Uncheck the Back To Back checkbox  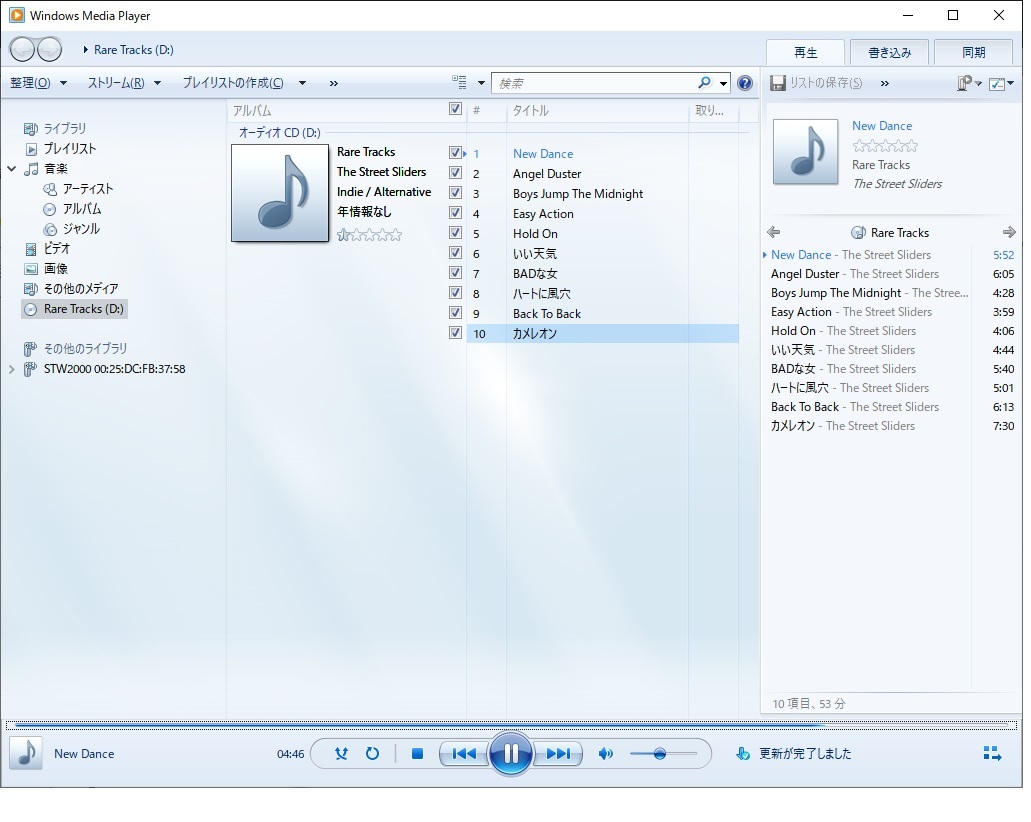[455, 312]
